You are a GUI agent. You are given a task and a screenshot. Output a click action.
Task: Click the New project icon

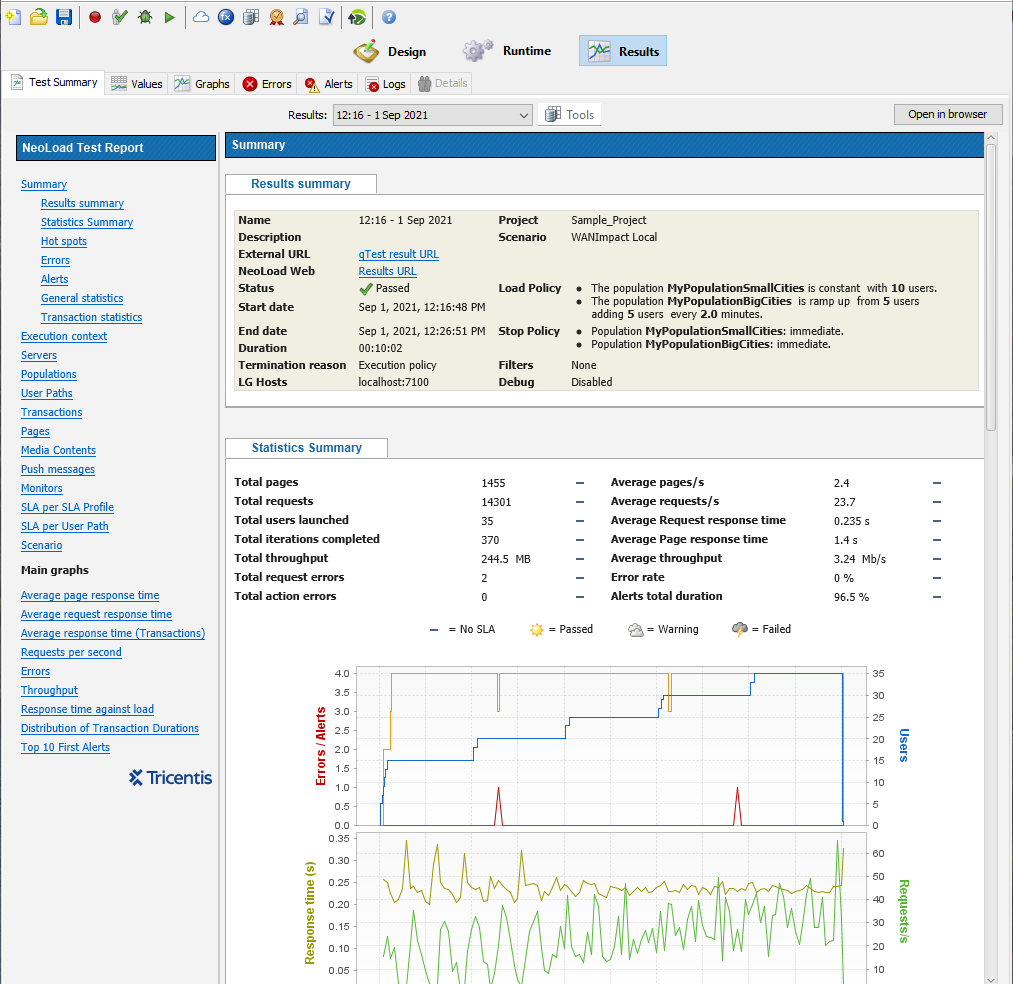click(13, 17)
